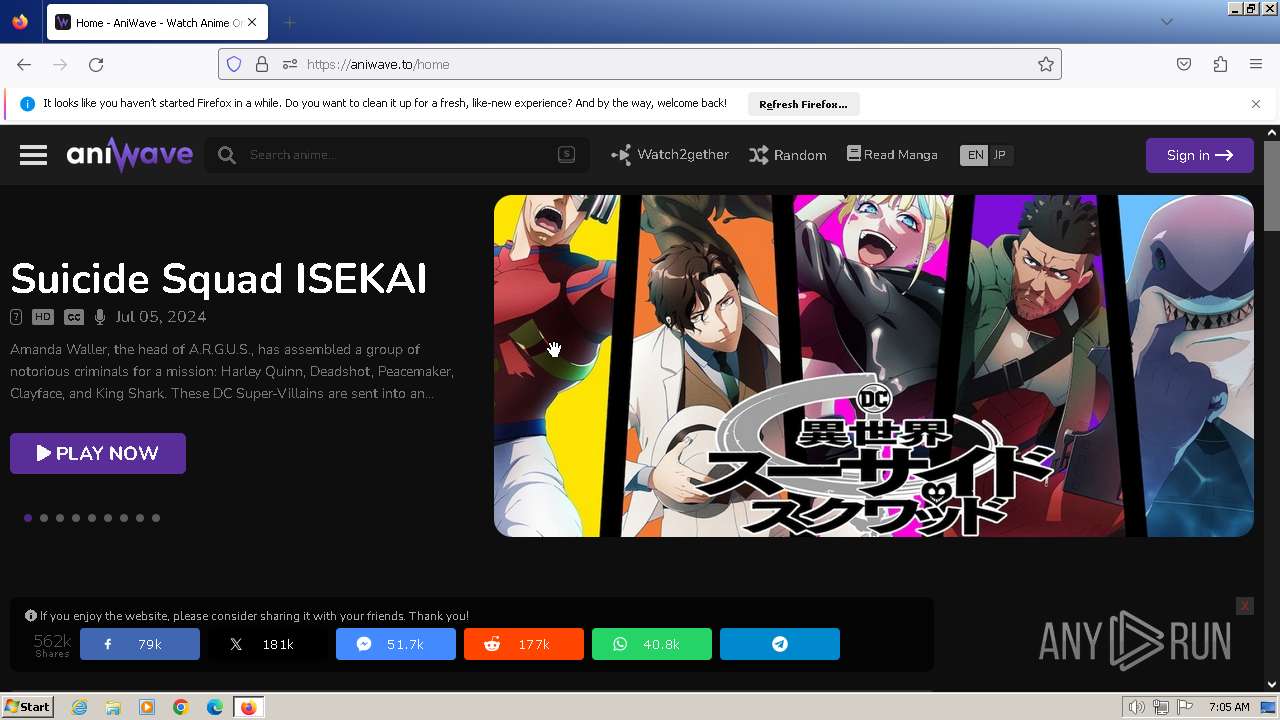Share on Messenger with 51.7k shares
1280x720 pixels.
coord(396,644)
